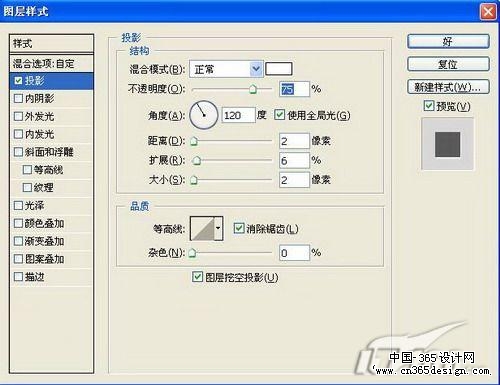The image size is (500, 385).
Task: Click 复位 reset button
Action: click(448, 64)
